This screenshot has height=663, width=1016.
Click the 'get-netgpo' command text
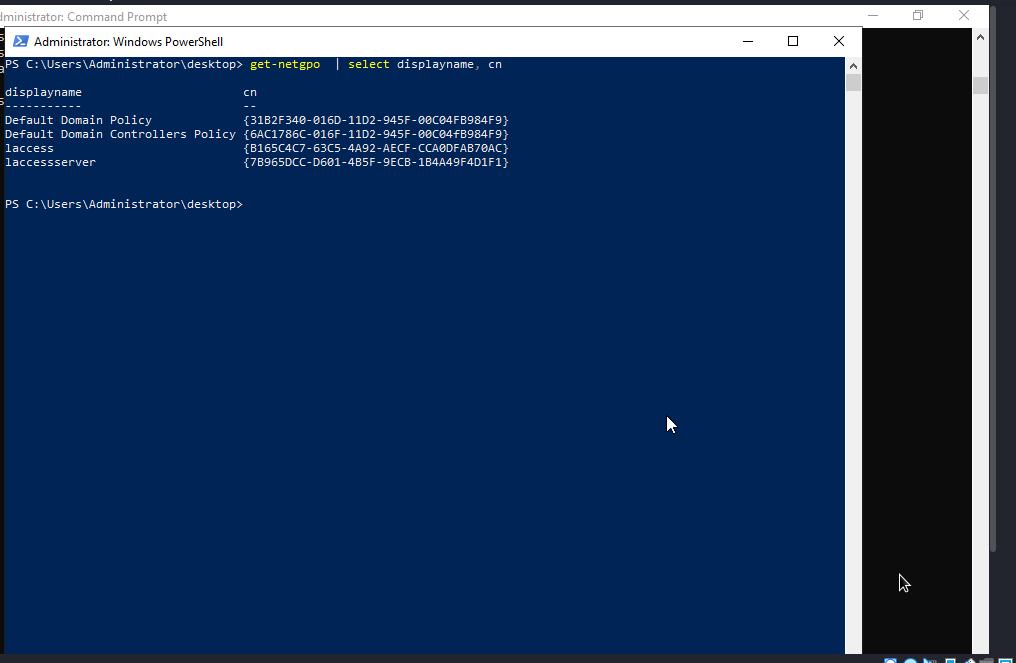[x=285, y=64]
